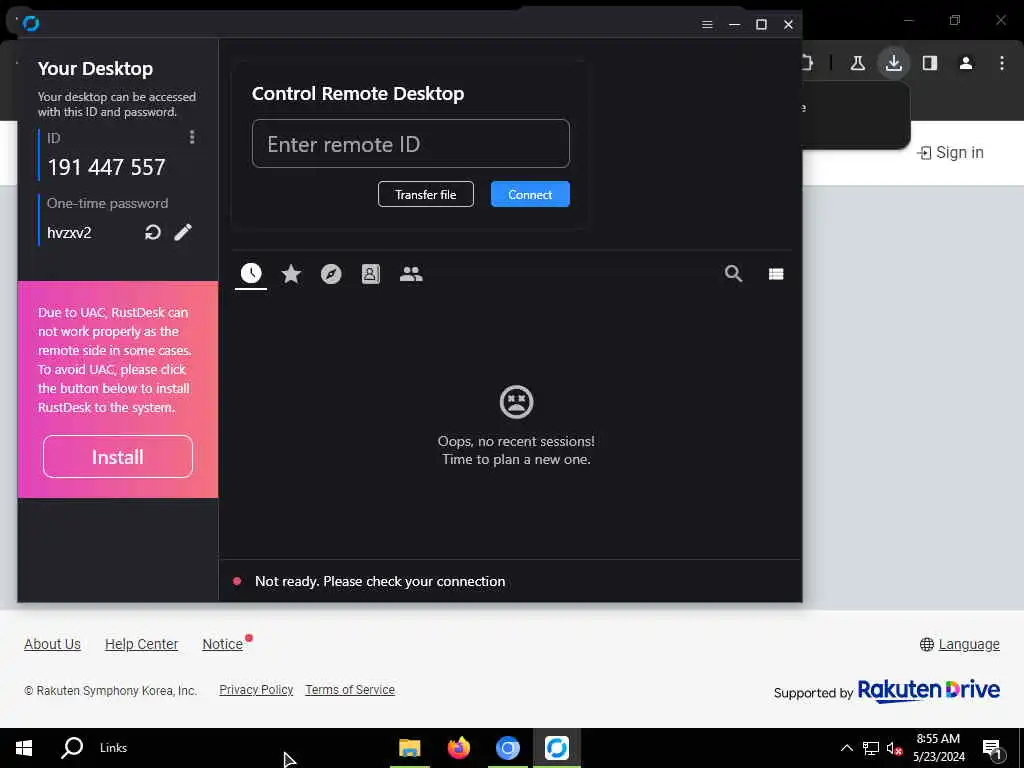This screenshot has width=1024, height=768.
Task: Switch to Recent sessions clock tab
Action: click(251, 274)
